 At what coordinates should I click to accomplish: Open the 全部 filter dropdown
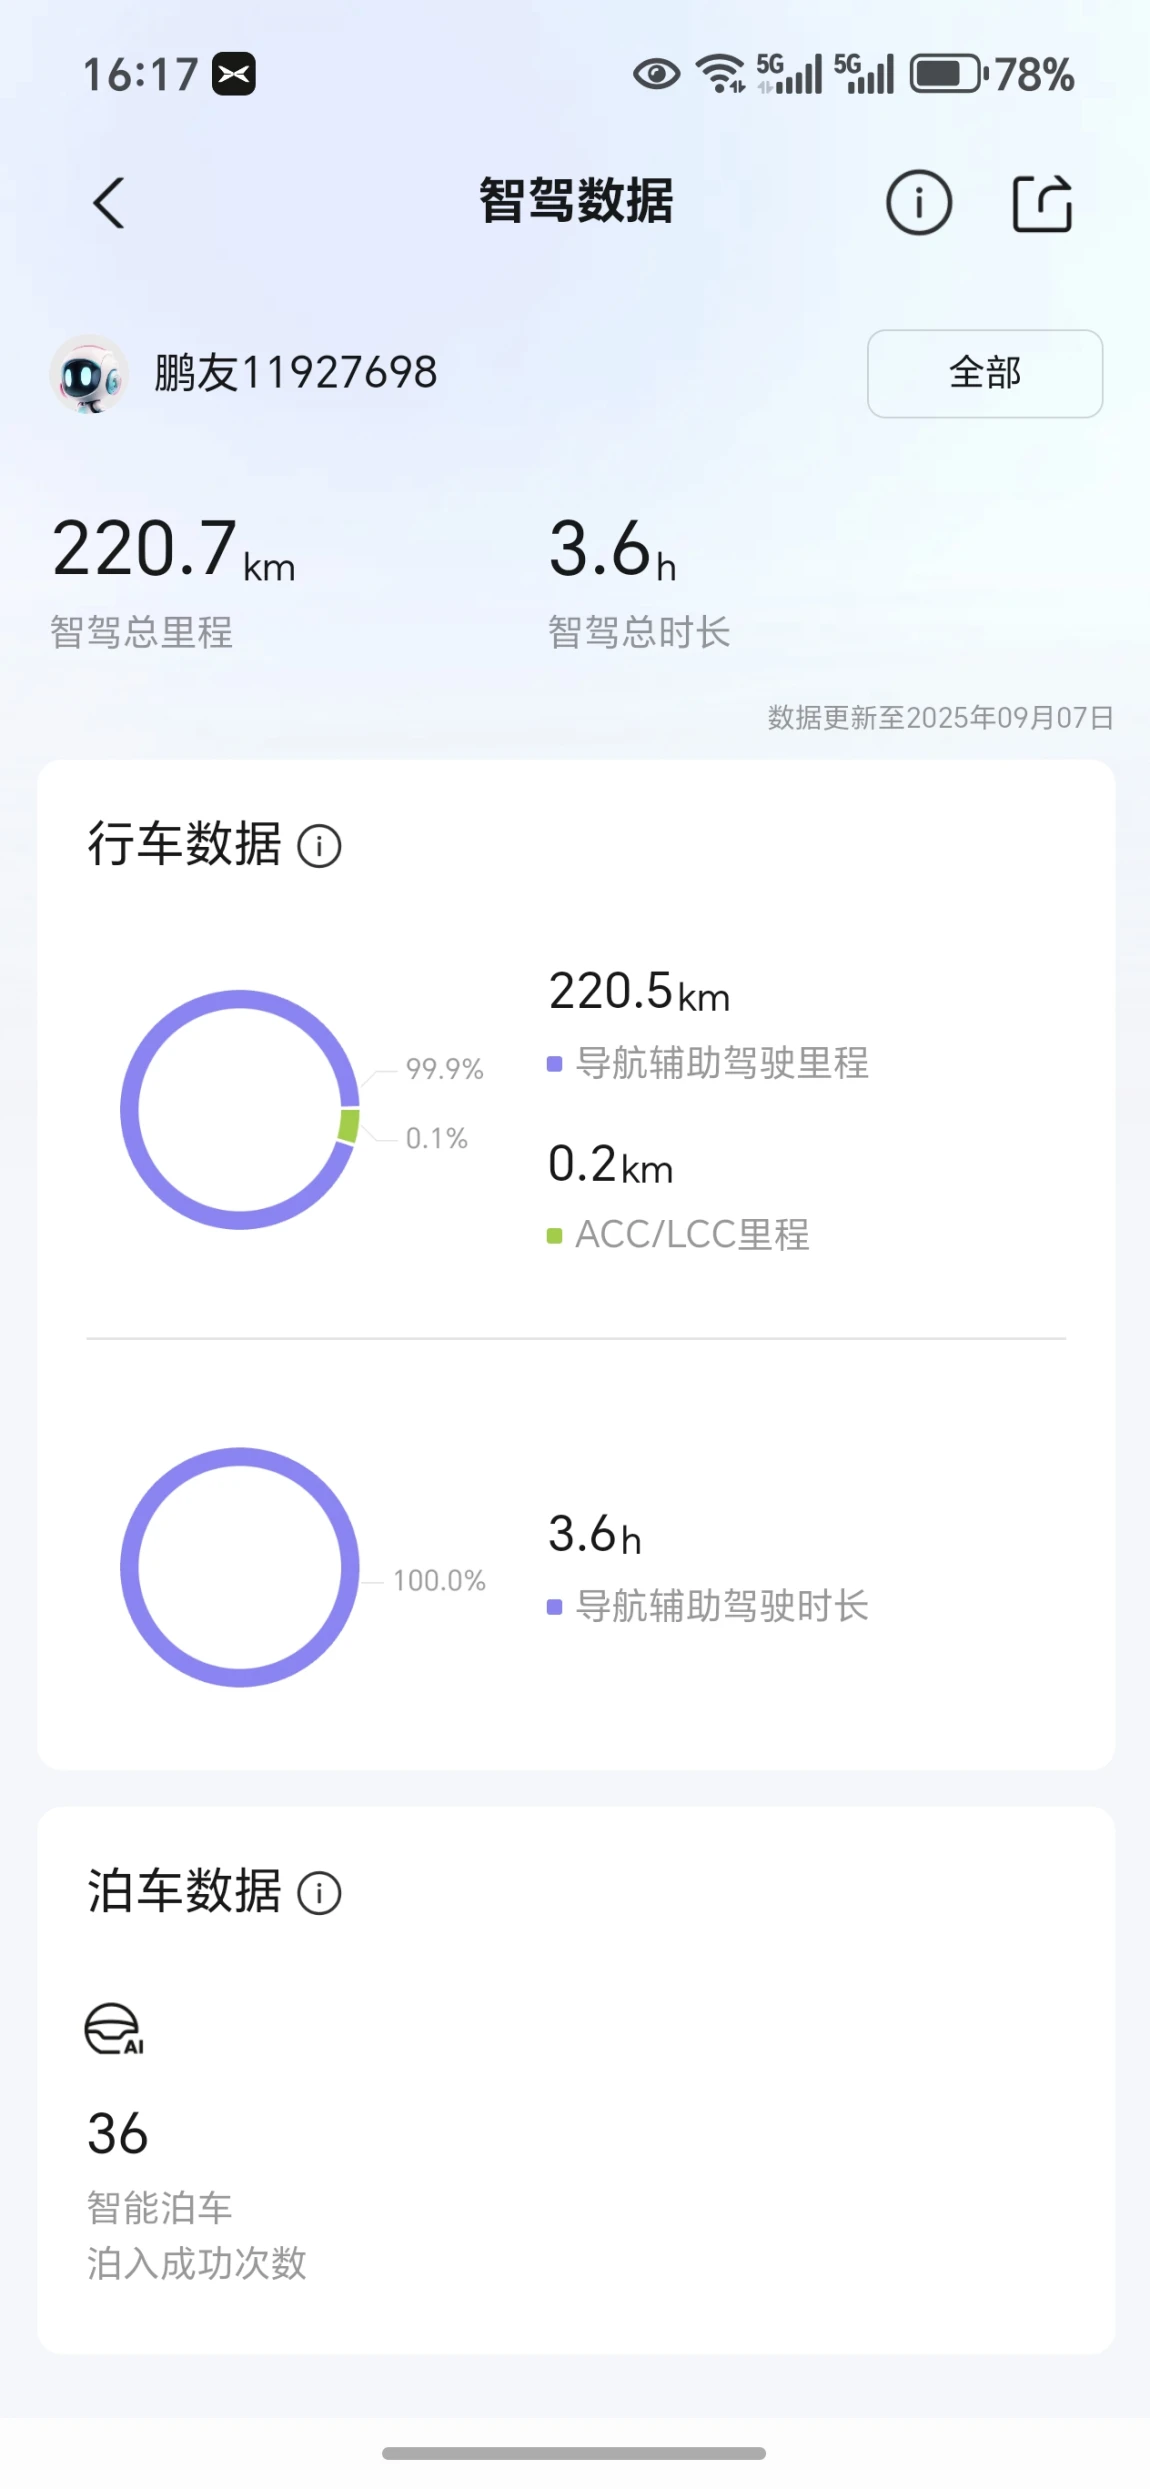tap(984, 373)
